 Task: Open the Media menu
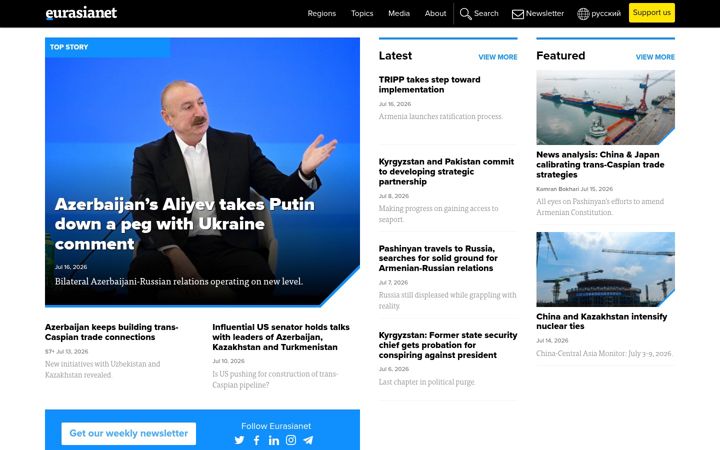coord(399,13)
